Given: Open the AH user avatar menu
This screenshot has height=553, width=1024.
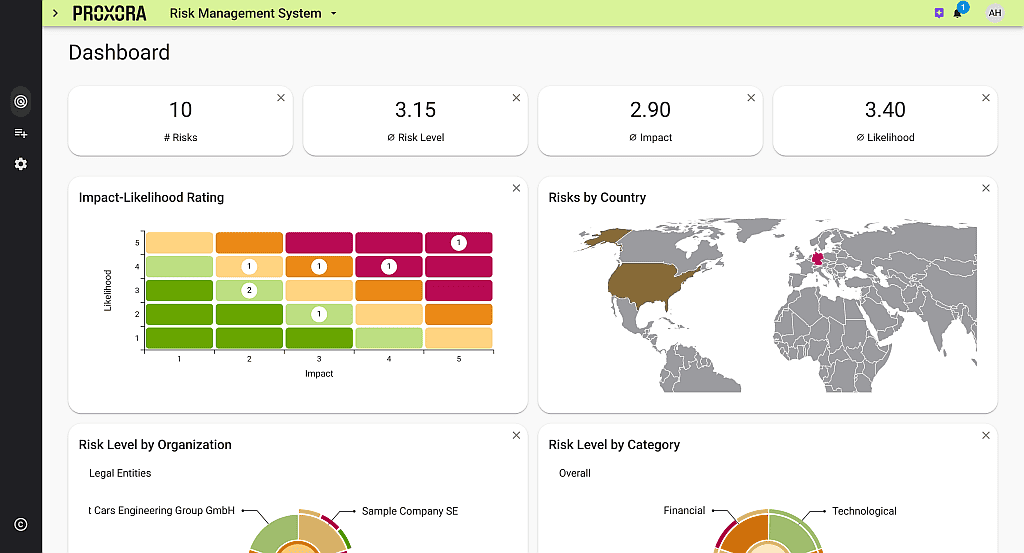Looking at the screenshot, I should coord(994,13).
